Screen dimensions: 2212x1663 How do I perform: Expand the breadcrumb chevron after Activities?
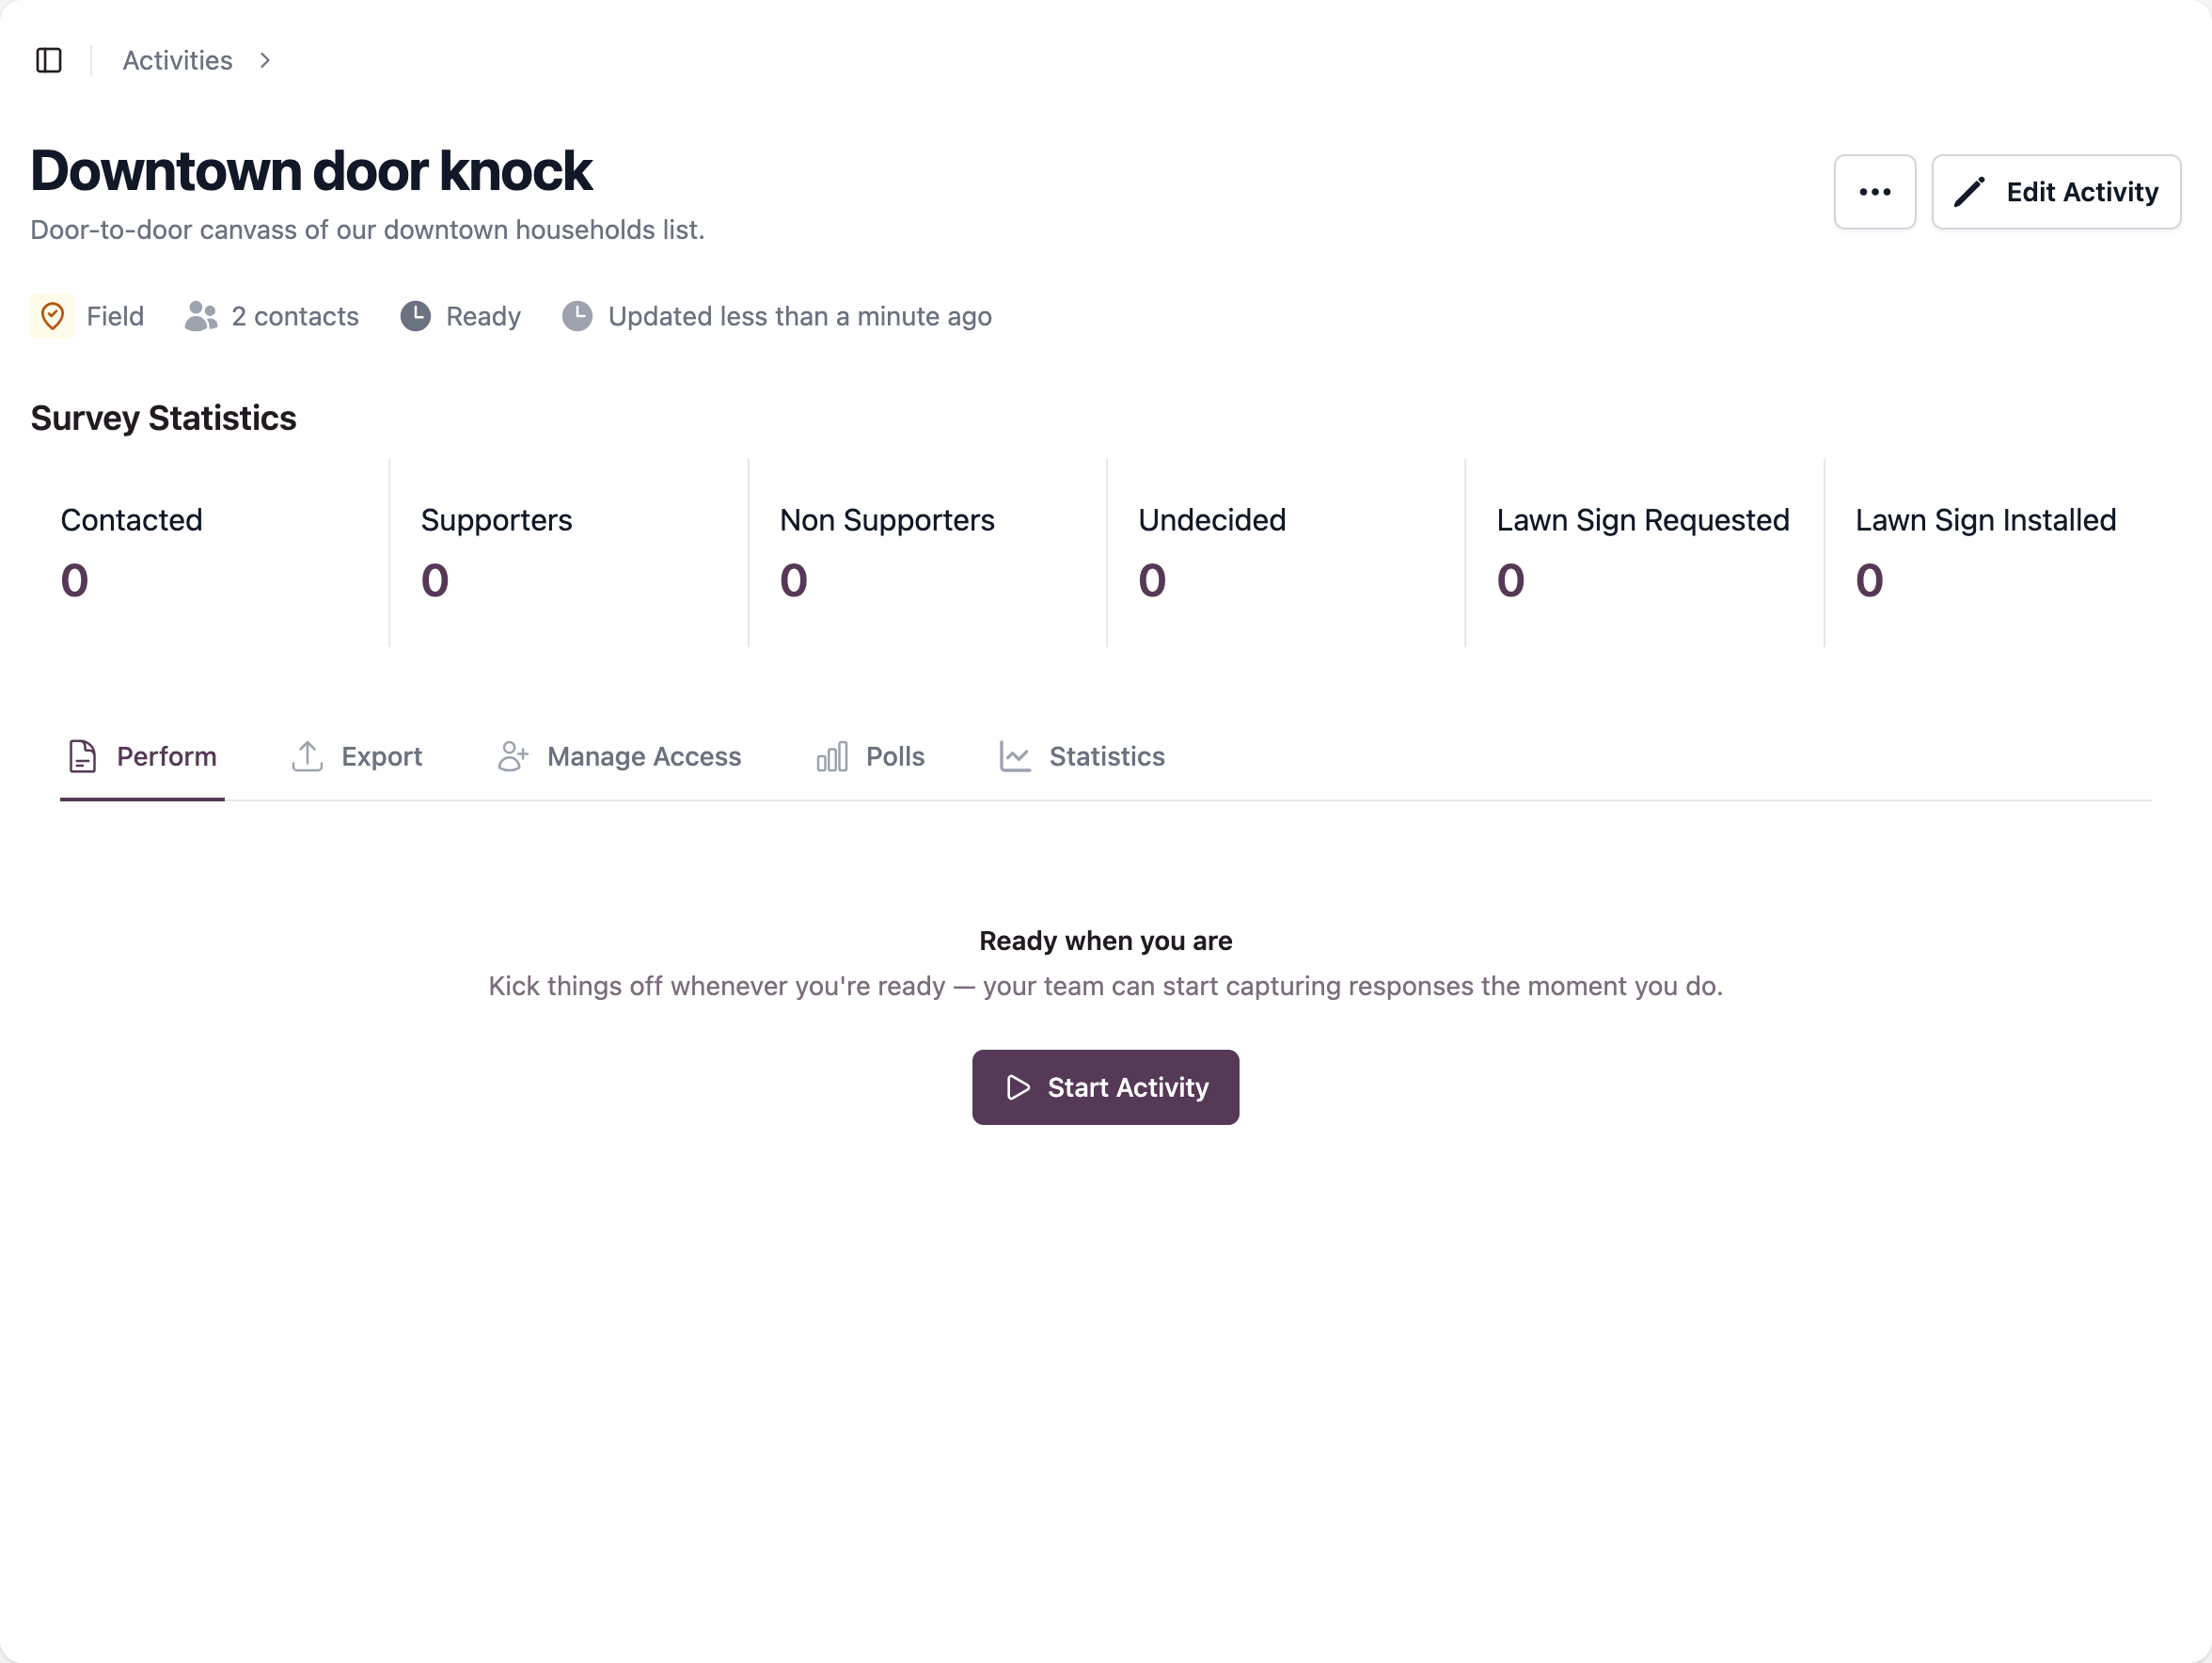click(265, 61)
